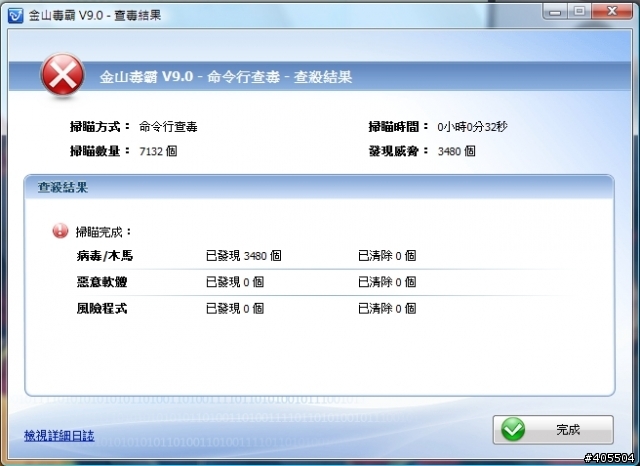Click the banner title 命令行查毒 - 查殺結果
Image resolution: width=640 pixels, height=466 pixels.
click(x=279, y=77)
